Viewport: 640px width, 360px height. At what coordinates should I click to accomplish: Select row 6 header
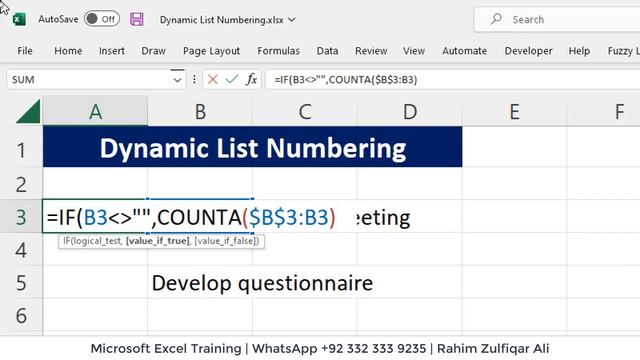click(21, 316)
